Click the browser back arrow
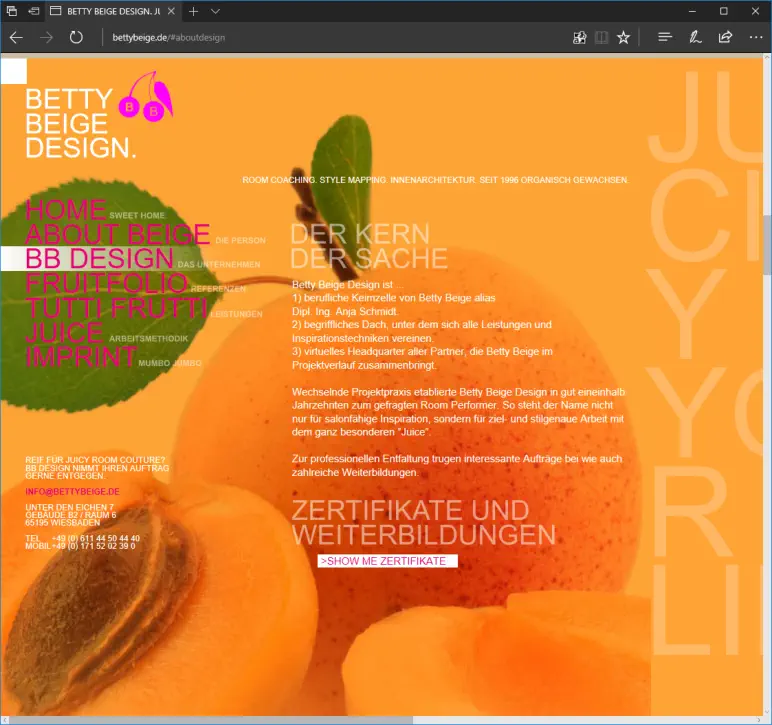 coord(16,37)
